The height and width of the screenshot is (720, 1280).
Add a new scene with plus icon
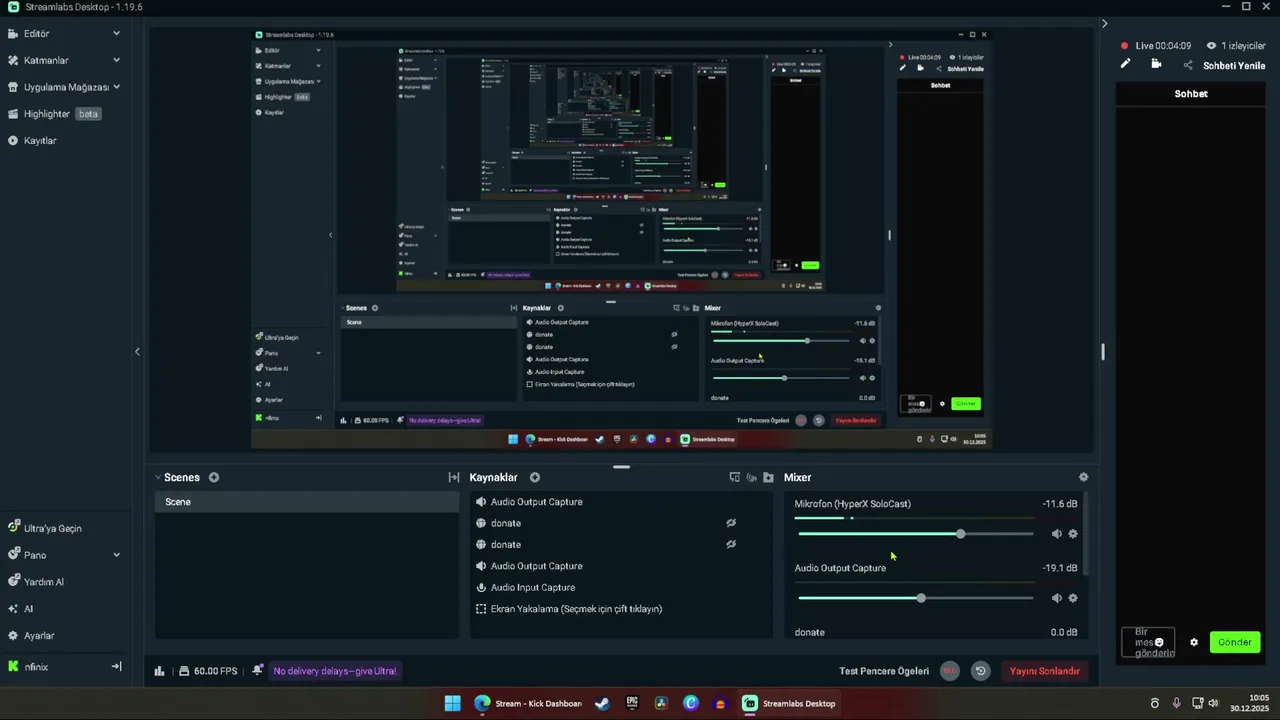[214, 478]
